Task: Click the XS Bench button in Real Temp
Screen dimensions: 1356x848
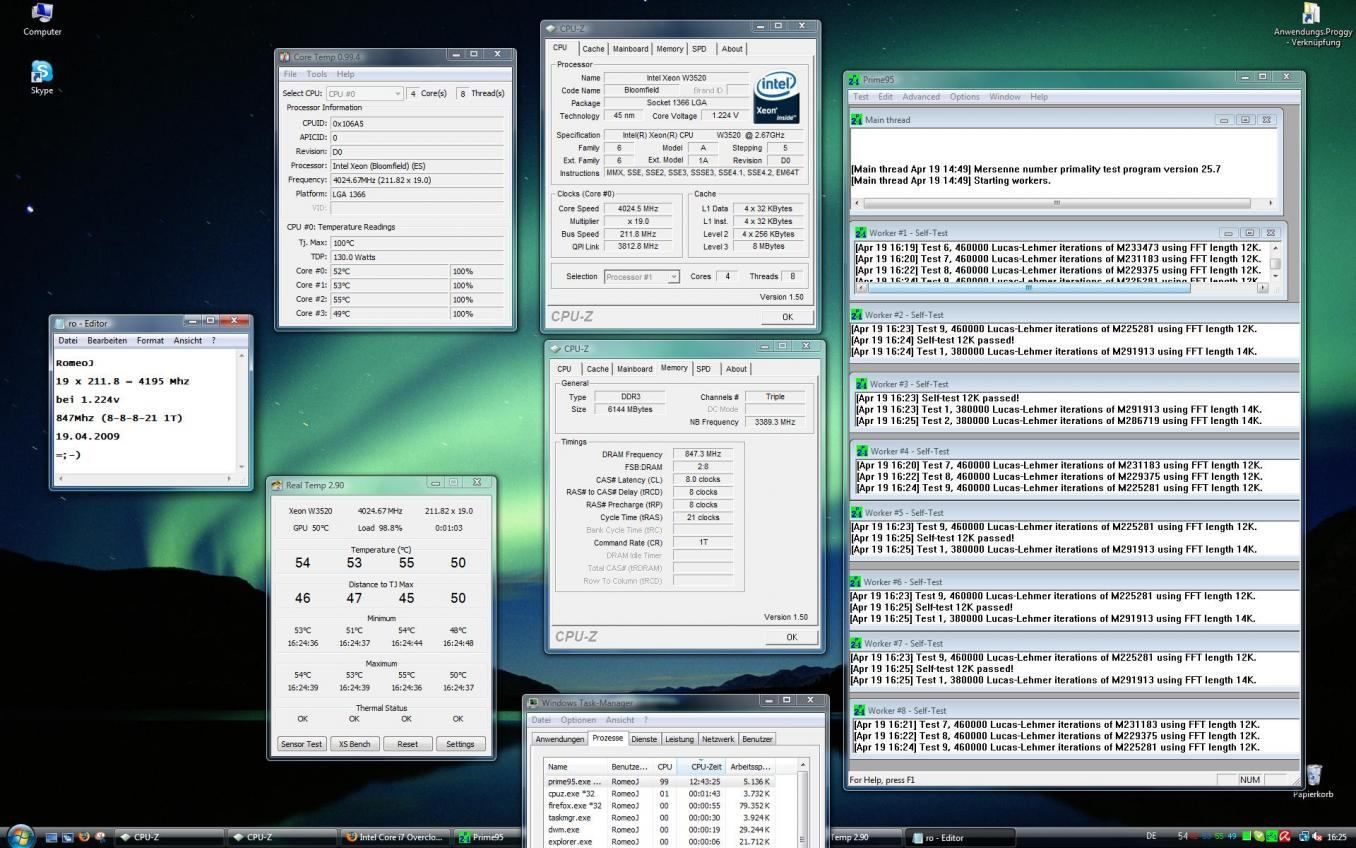Action: pyautogui.click(x=354, y=744)
